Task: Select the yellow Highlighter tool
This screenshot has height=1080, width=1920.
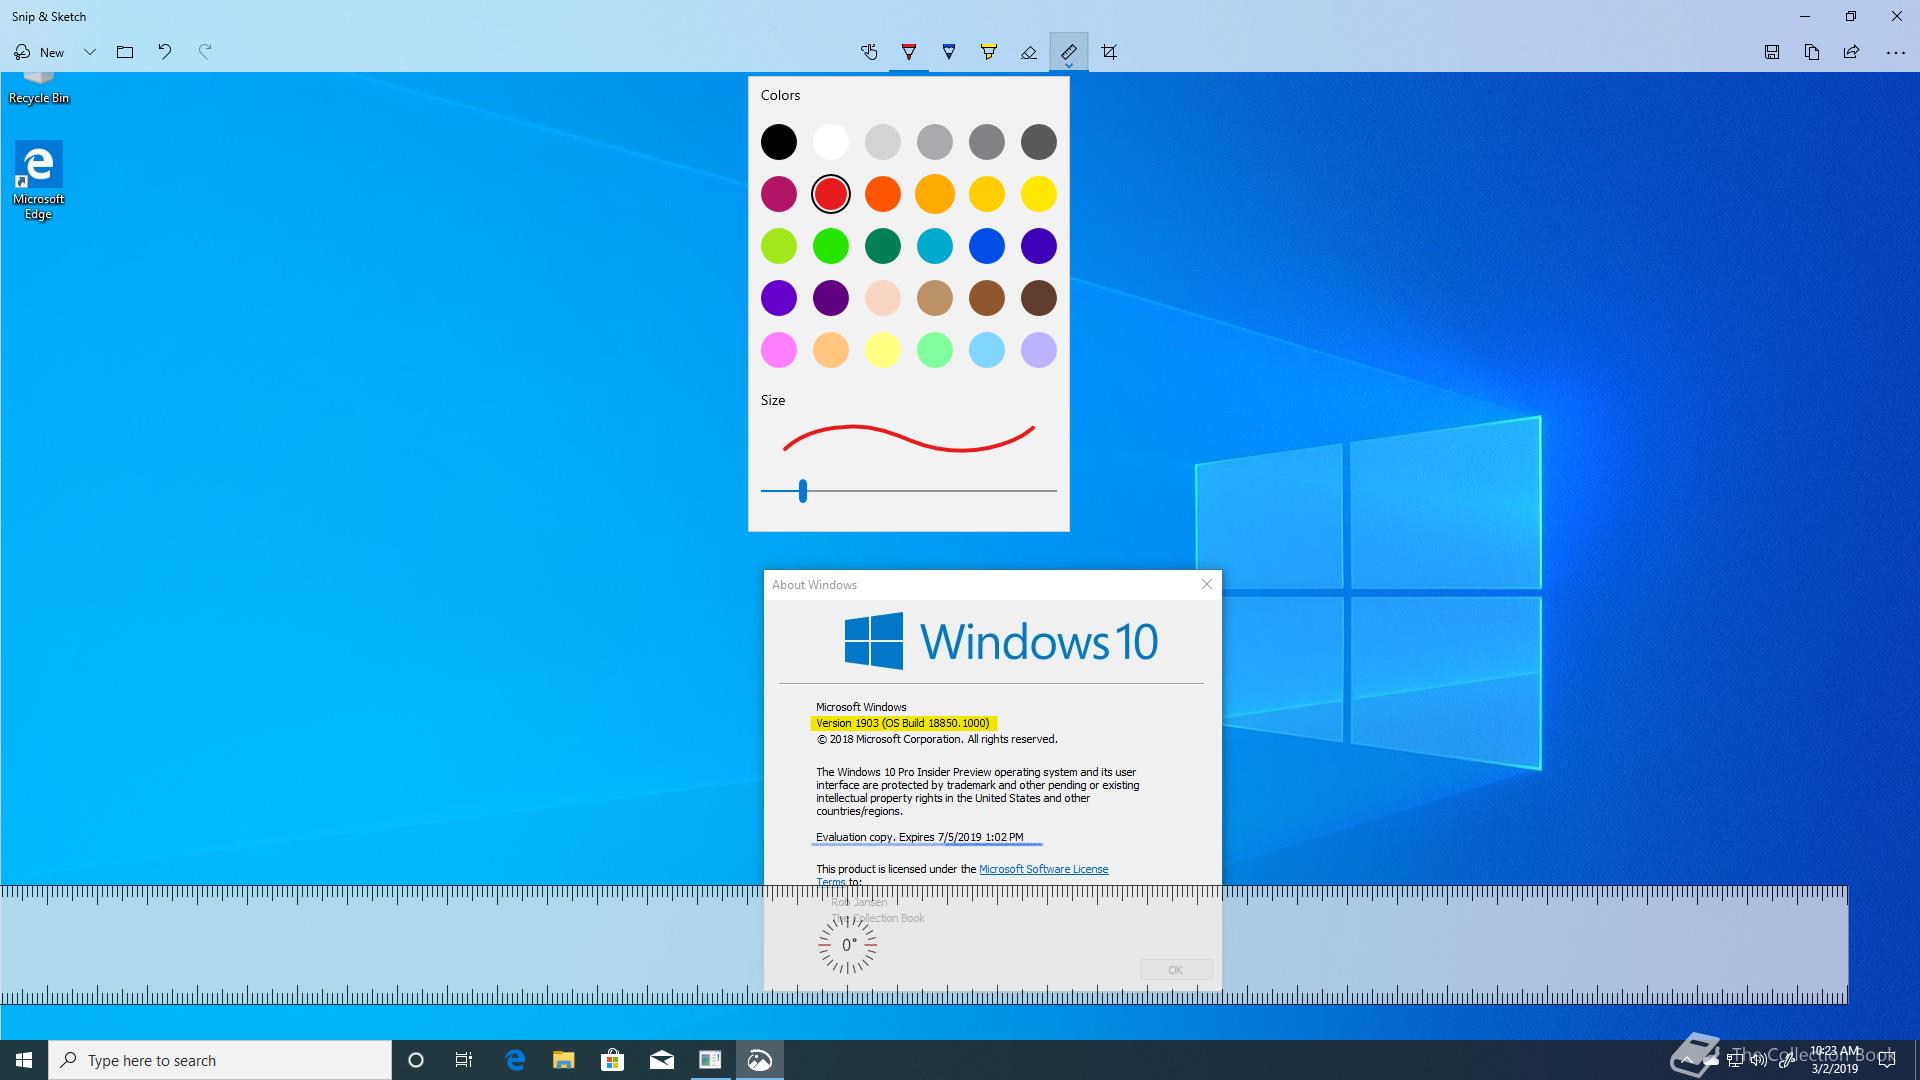Action: point(989,52)
